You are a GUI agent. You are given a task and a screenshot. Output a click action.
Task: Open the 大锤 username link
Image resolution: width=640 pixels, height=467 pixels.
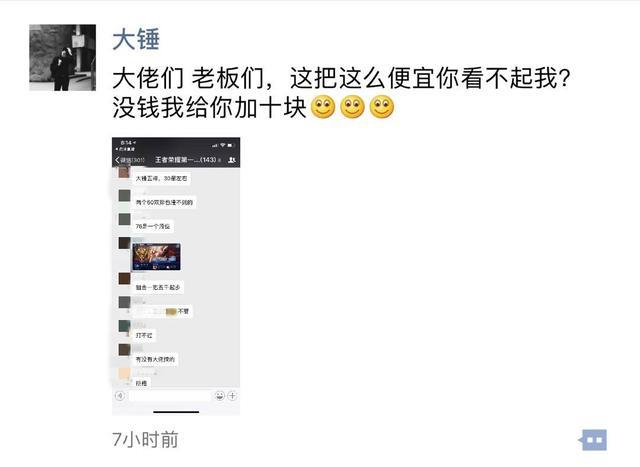pos(136,40)
